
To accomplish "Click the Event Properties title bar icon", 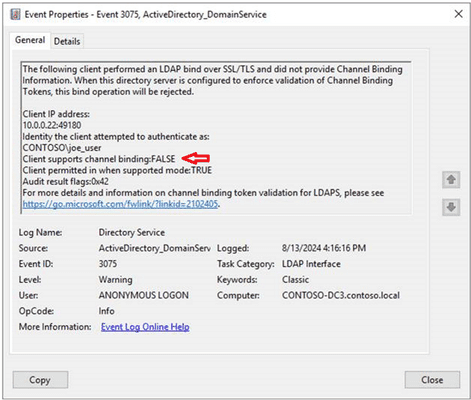I will pos(15,14).
